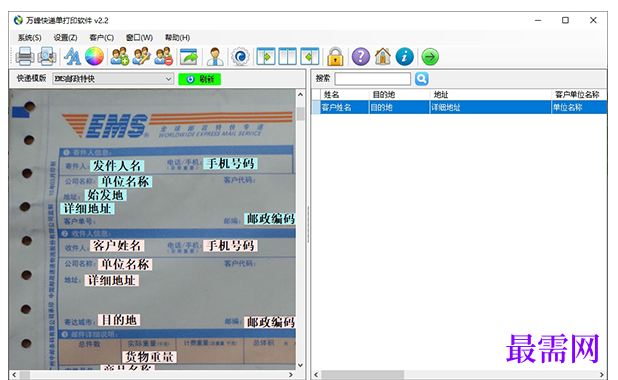Click template horizontal scrollbar right arrow
The width and height of the screenshot is (618, 380).
coord(291,374)
